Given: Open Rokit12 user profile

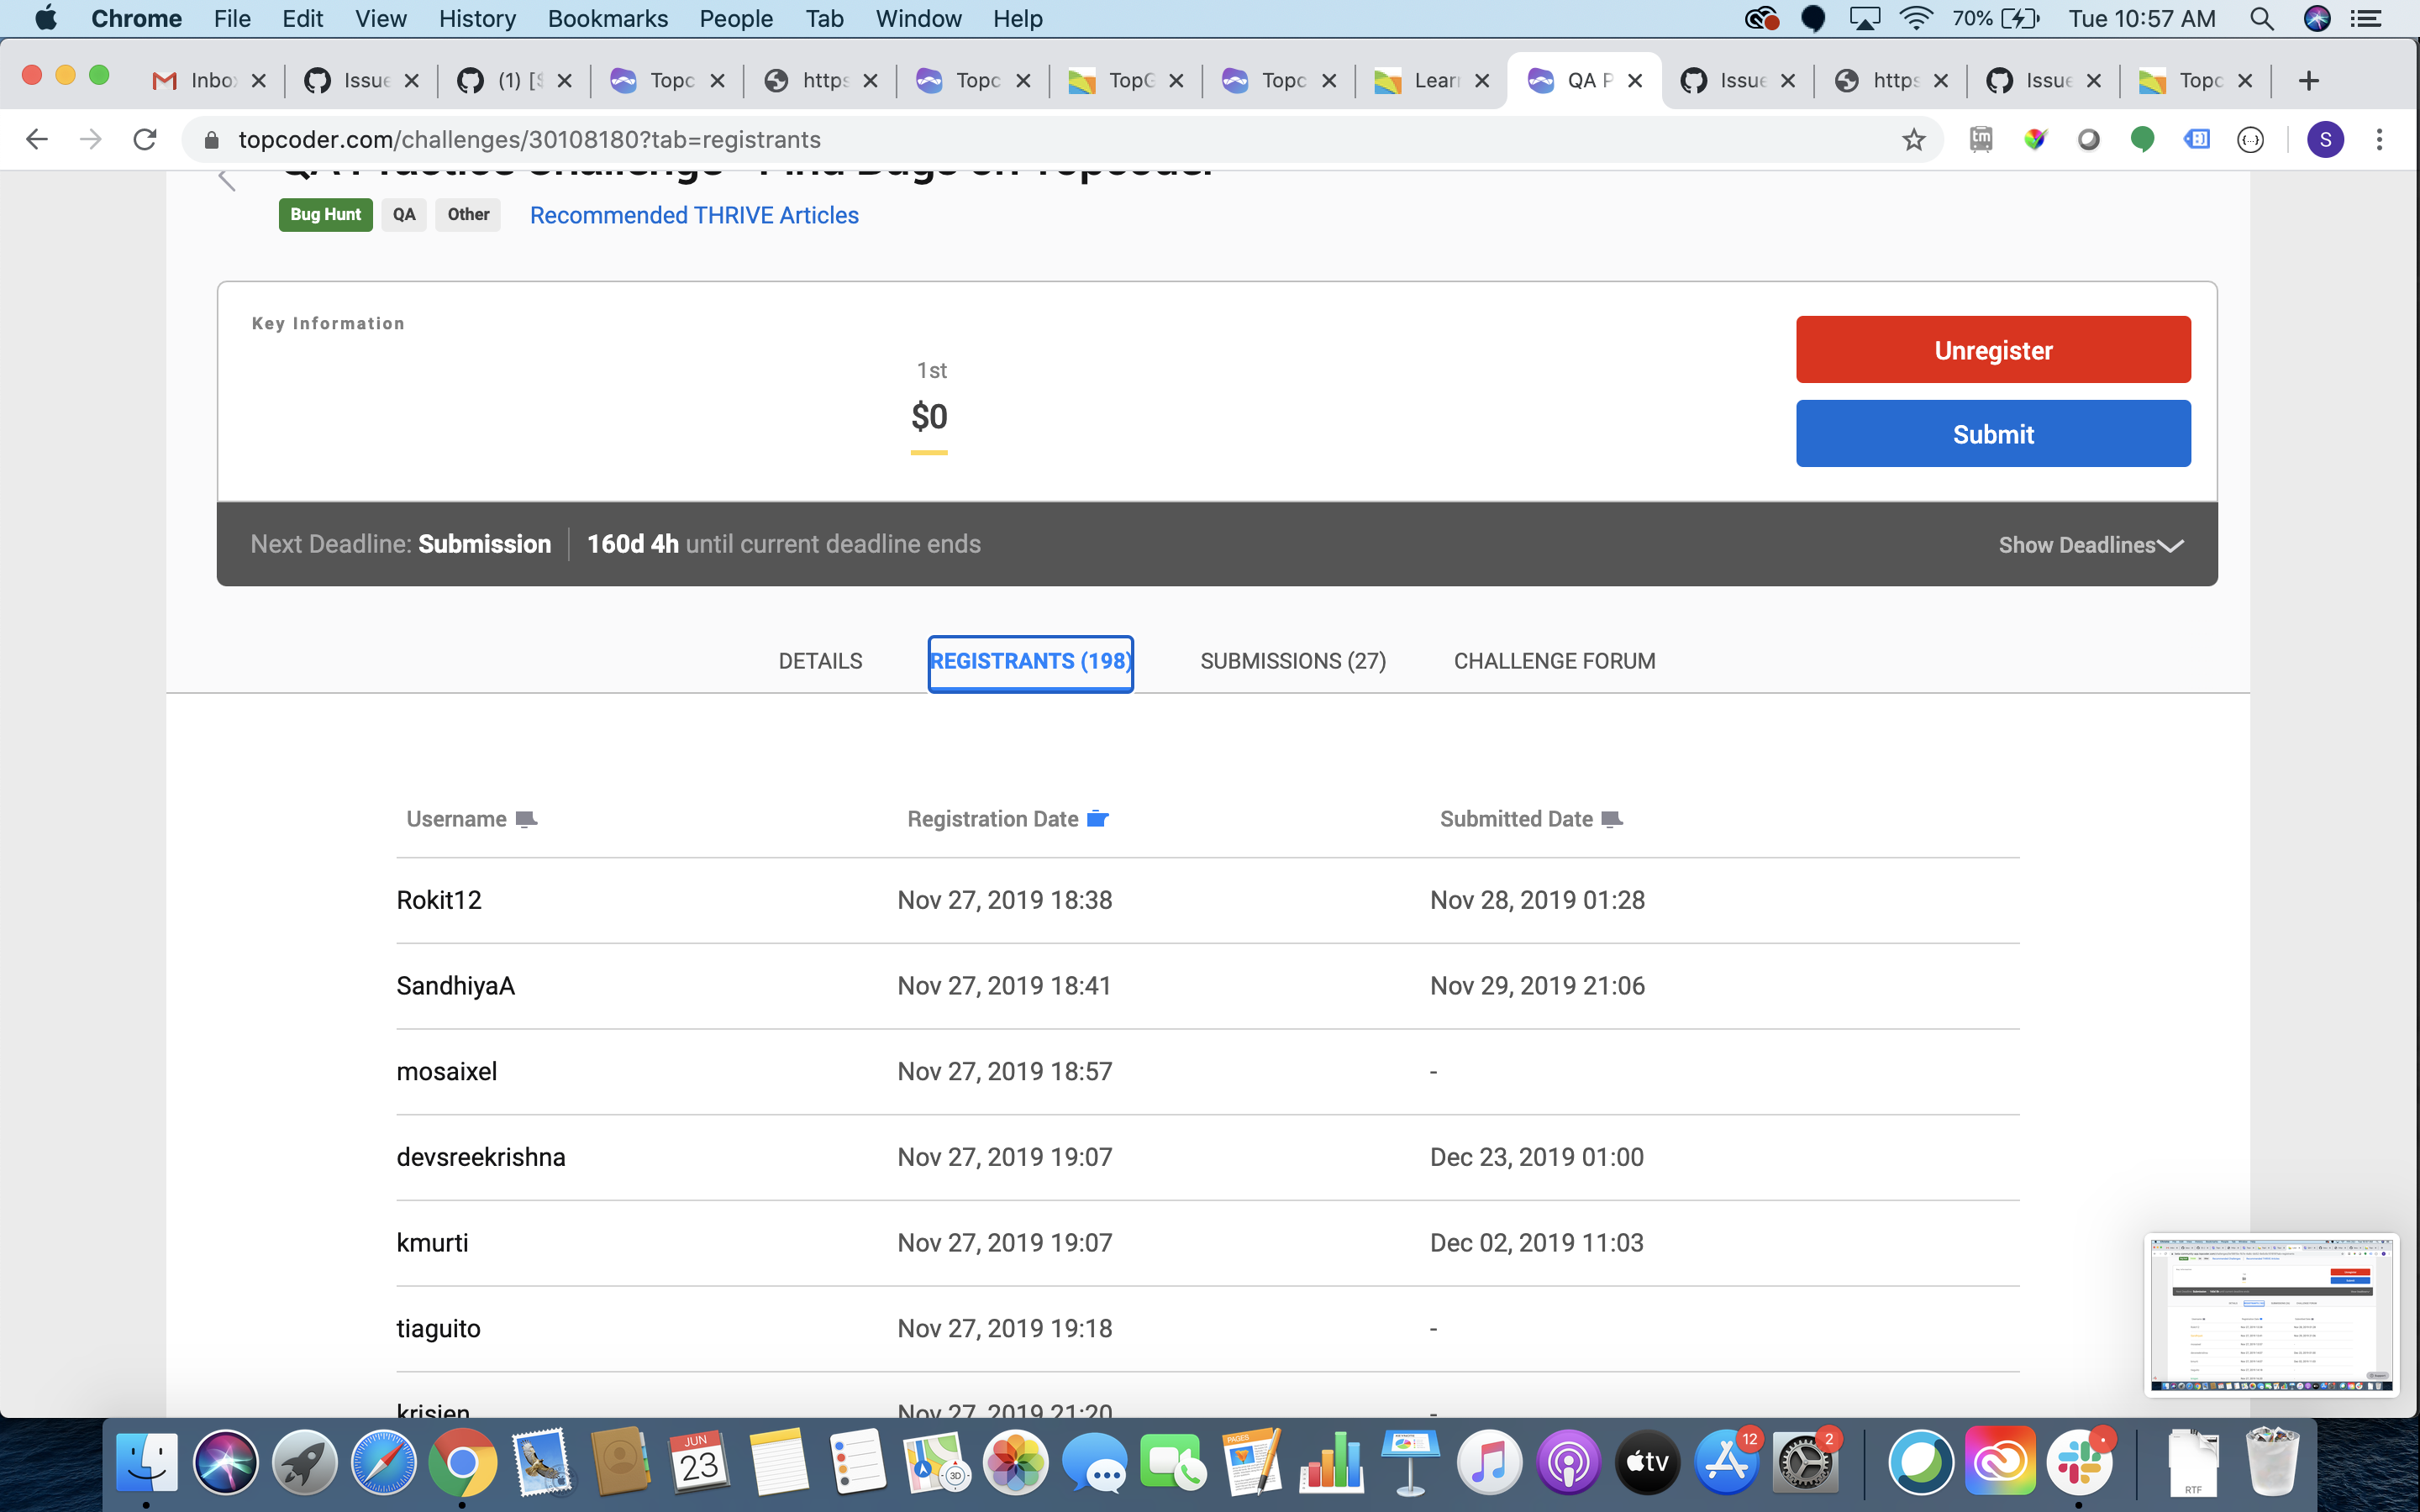Looking at the screenshot, I should 439,900.
